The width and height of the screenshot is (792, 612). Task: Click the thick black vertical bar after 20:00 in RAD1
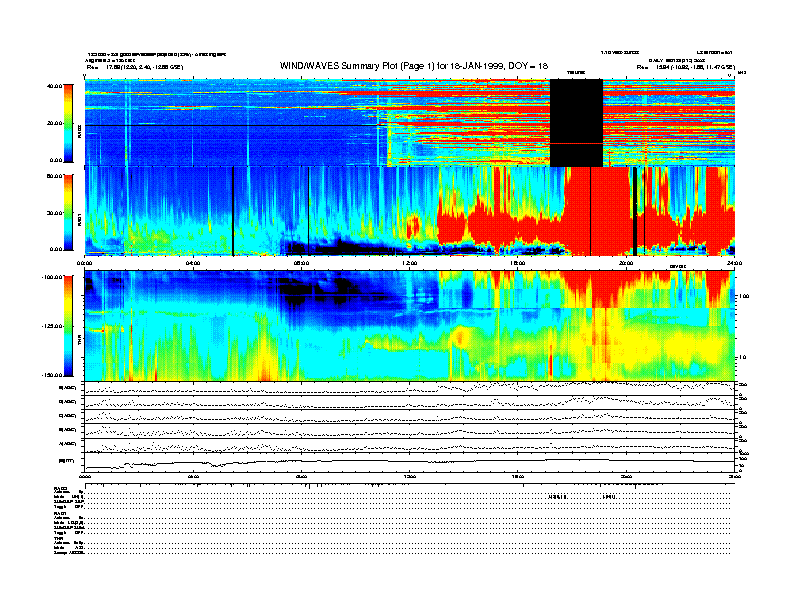635,211
